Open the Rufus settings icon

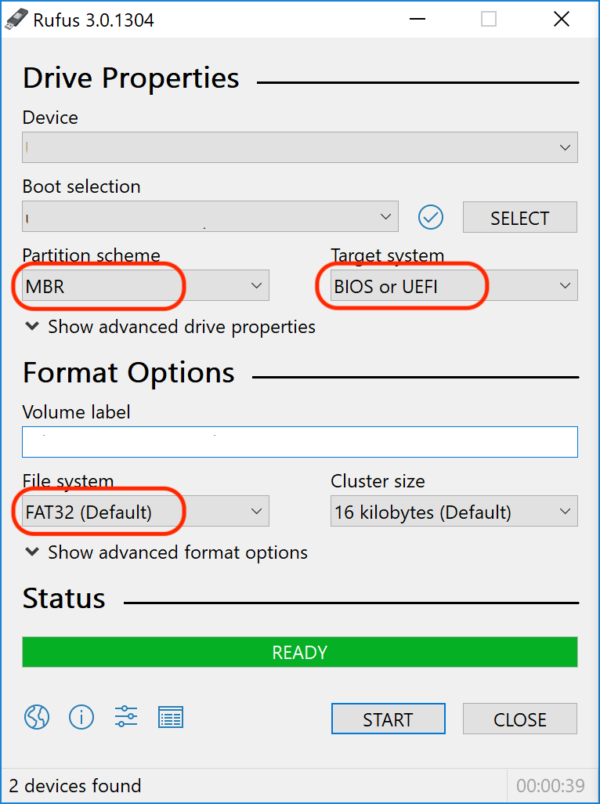tap(125, 717)
